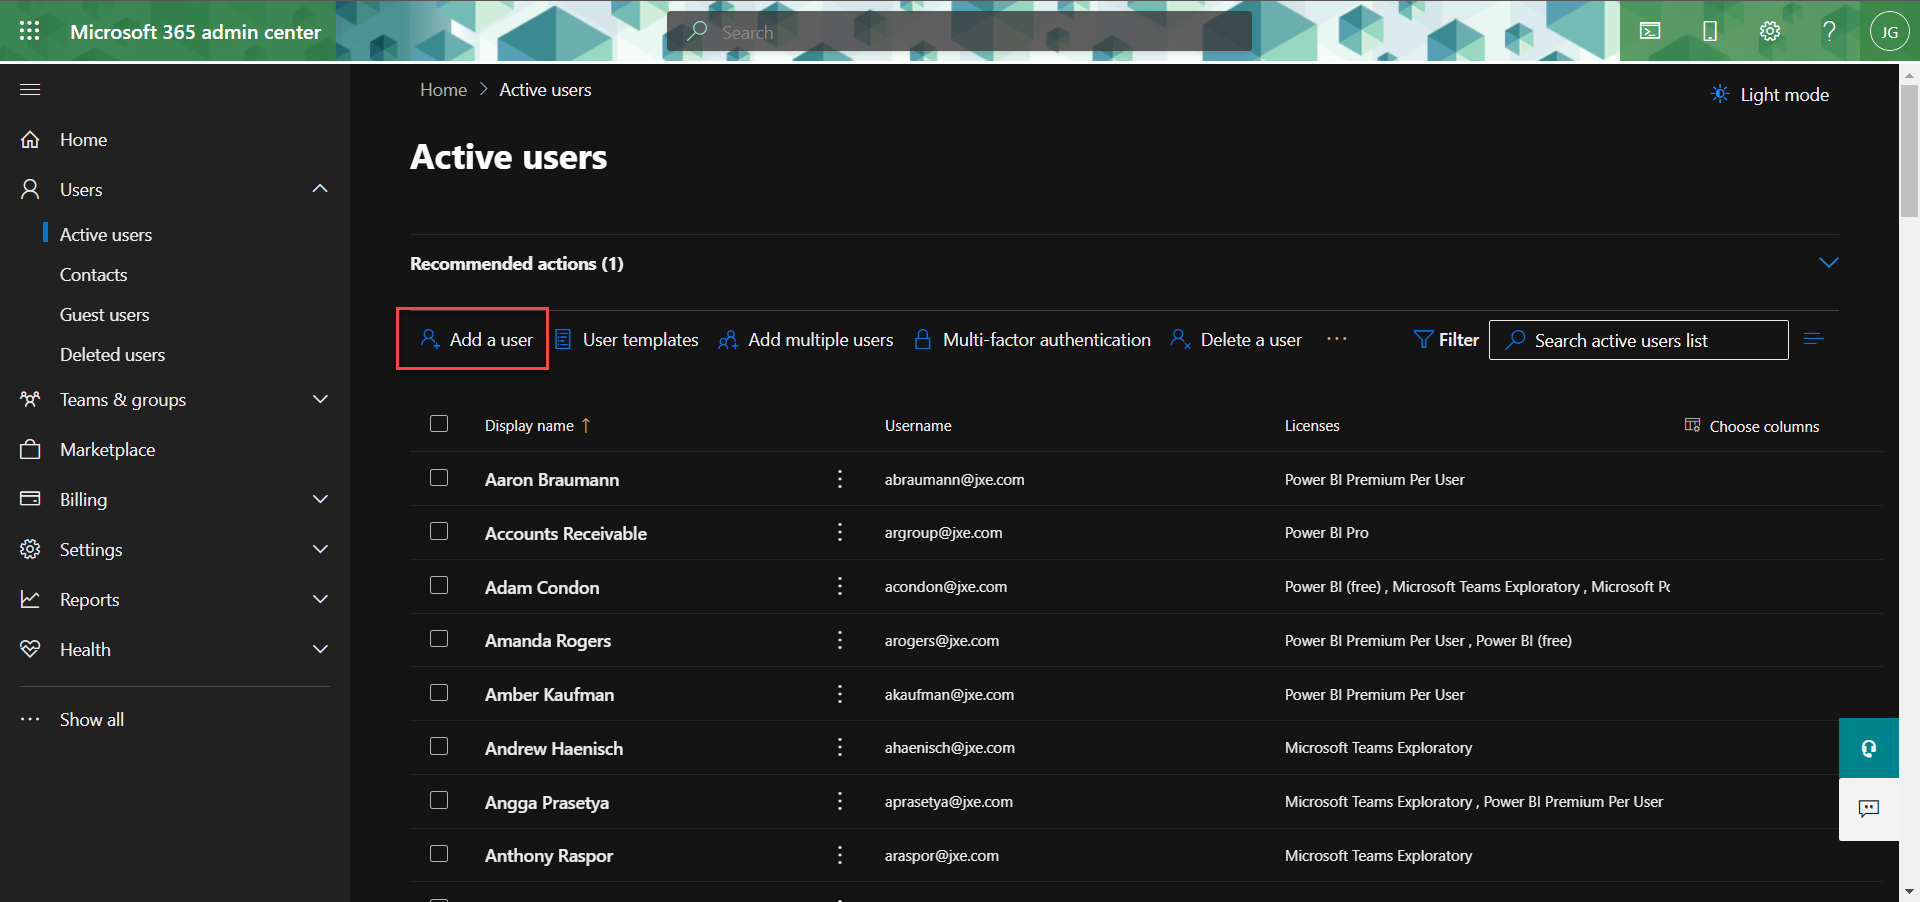Open list view options icon beside search
This screenshot has height=902, width=1920.
click(1814, 339)
